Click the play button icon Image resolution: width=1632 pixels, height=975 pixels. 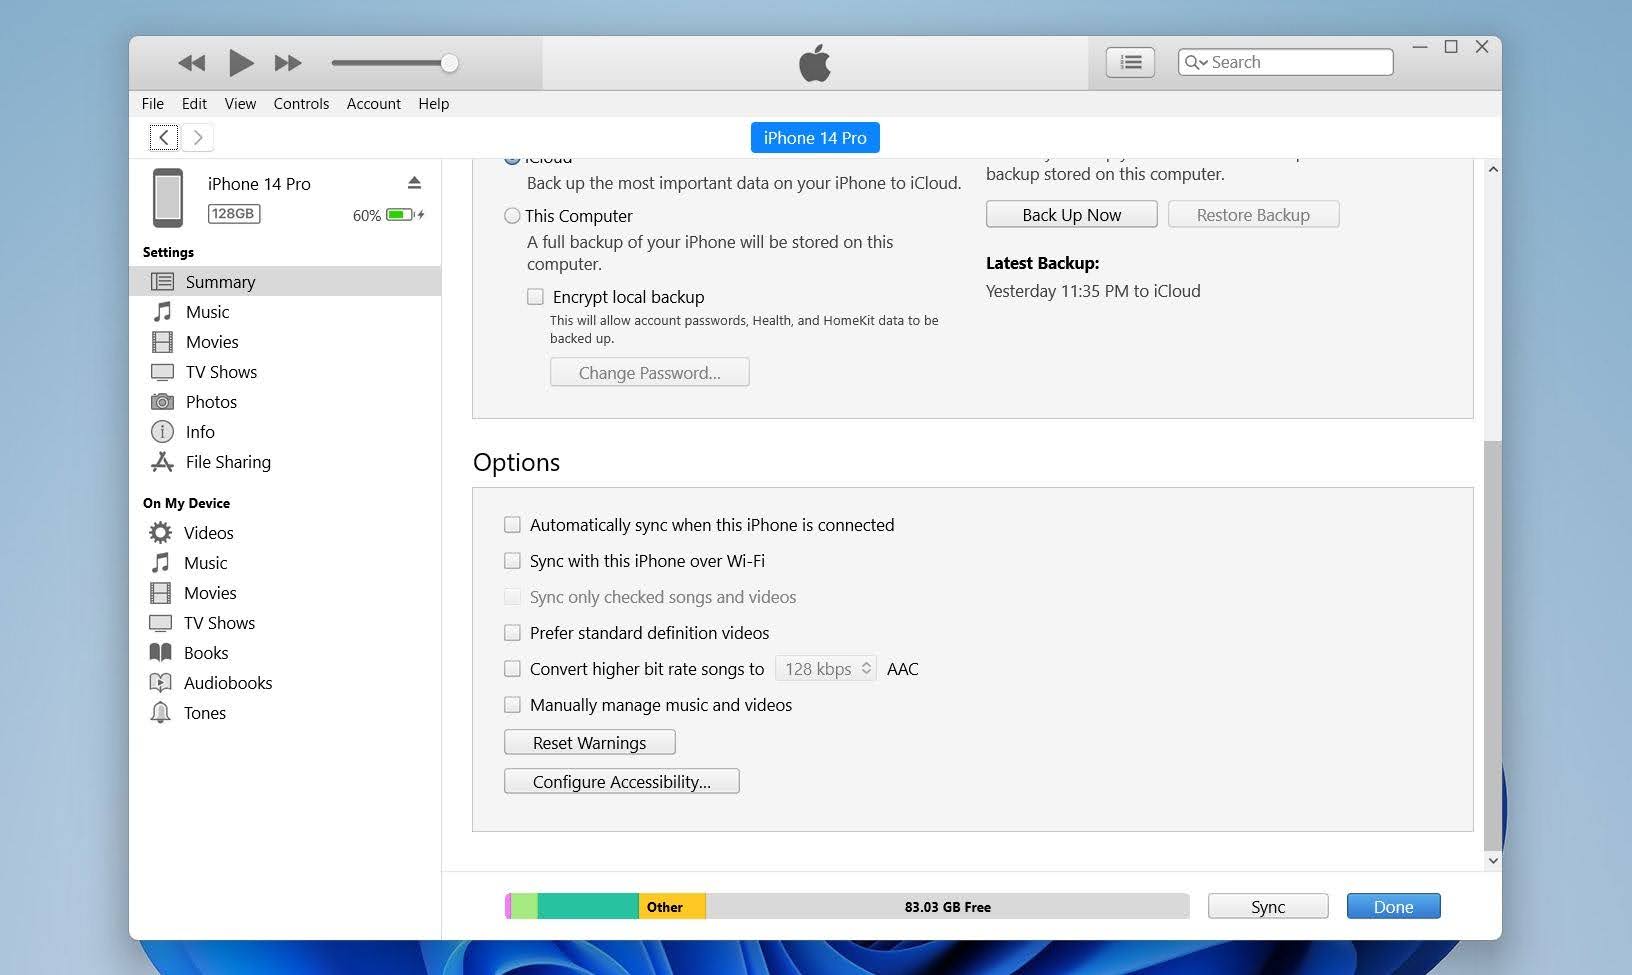click(240, 63)
